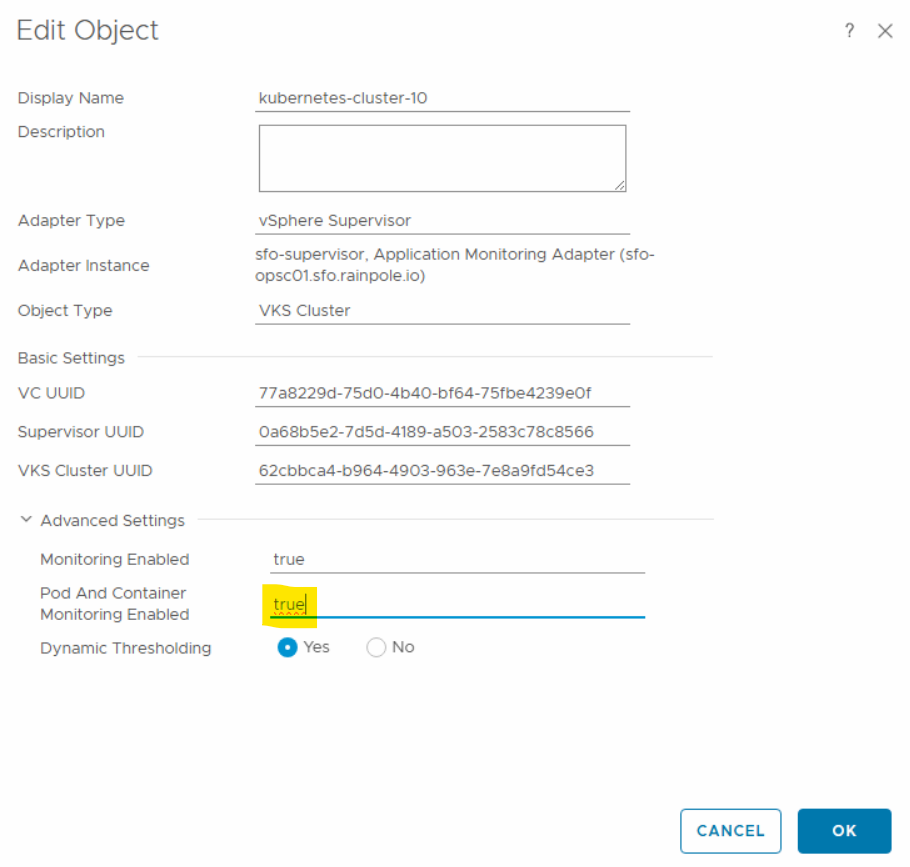Focus the Adapter Type field

442,220
